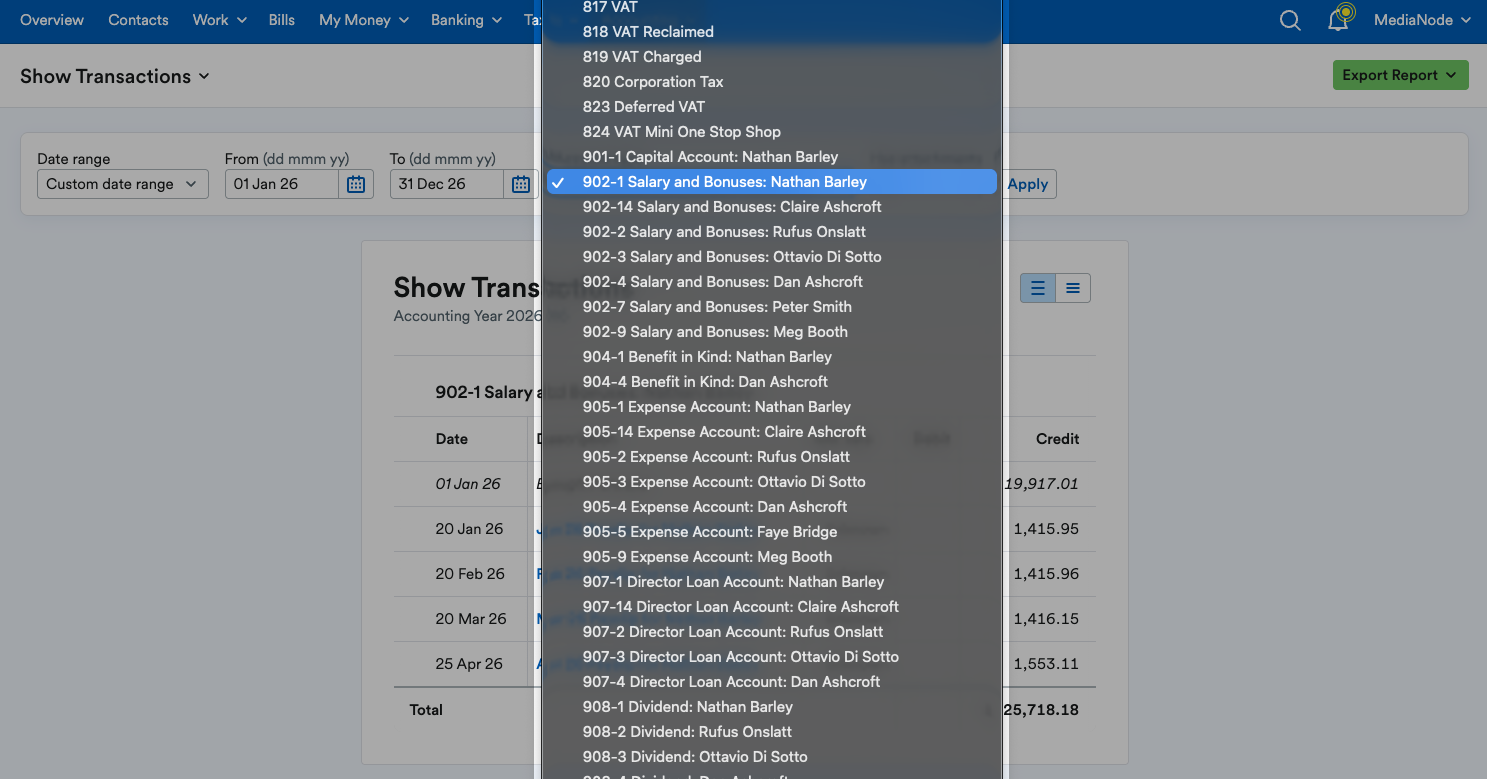This screenshot has height=779, width=1487.
Task: Choose 818 VAT Reclaimed from the list
Action: tap(772, 32)
